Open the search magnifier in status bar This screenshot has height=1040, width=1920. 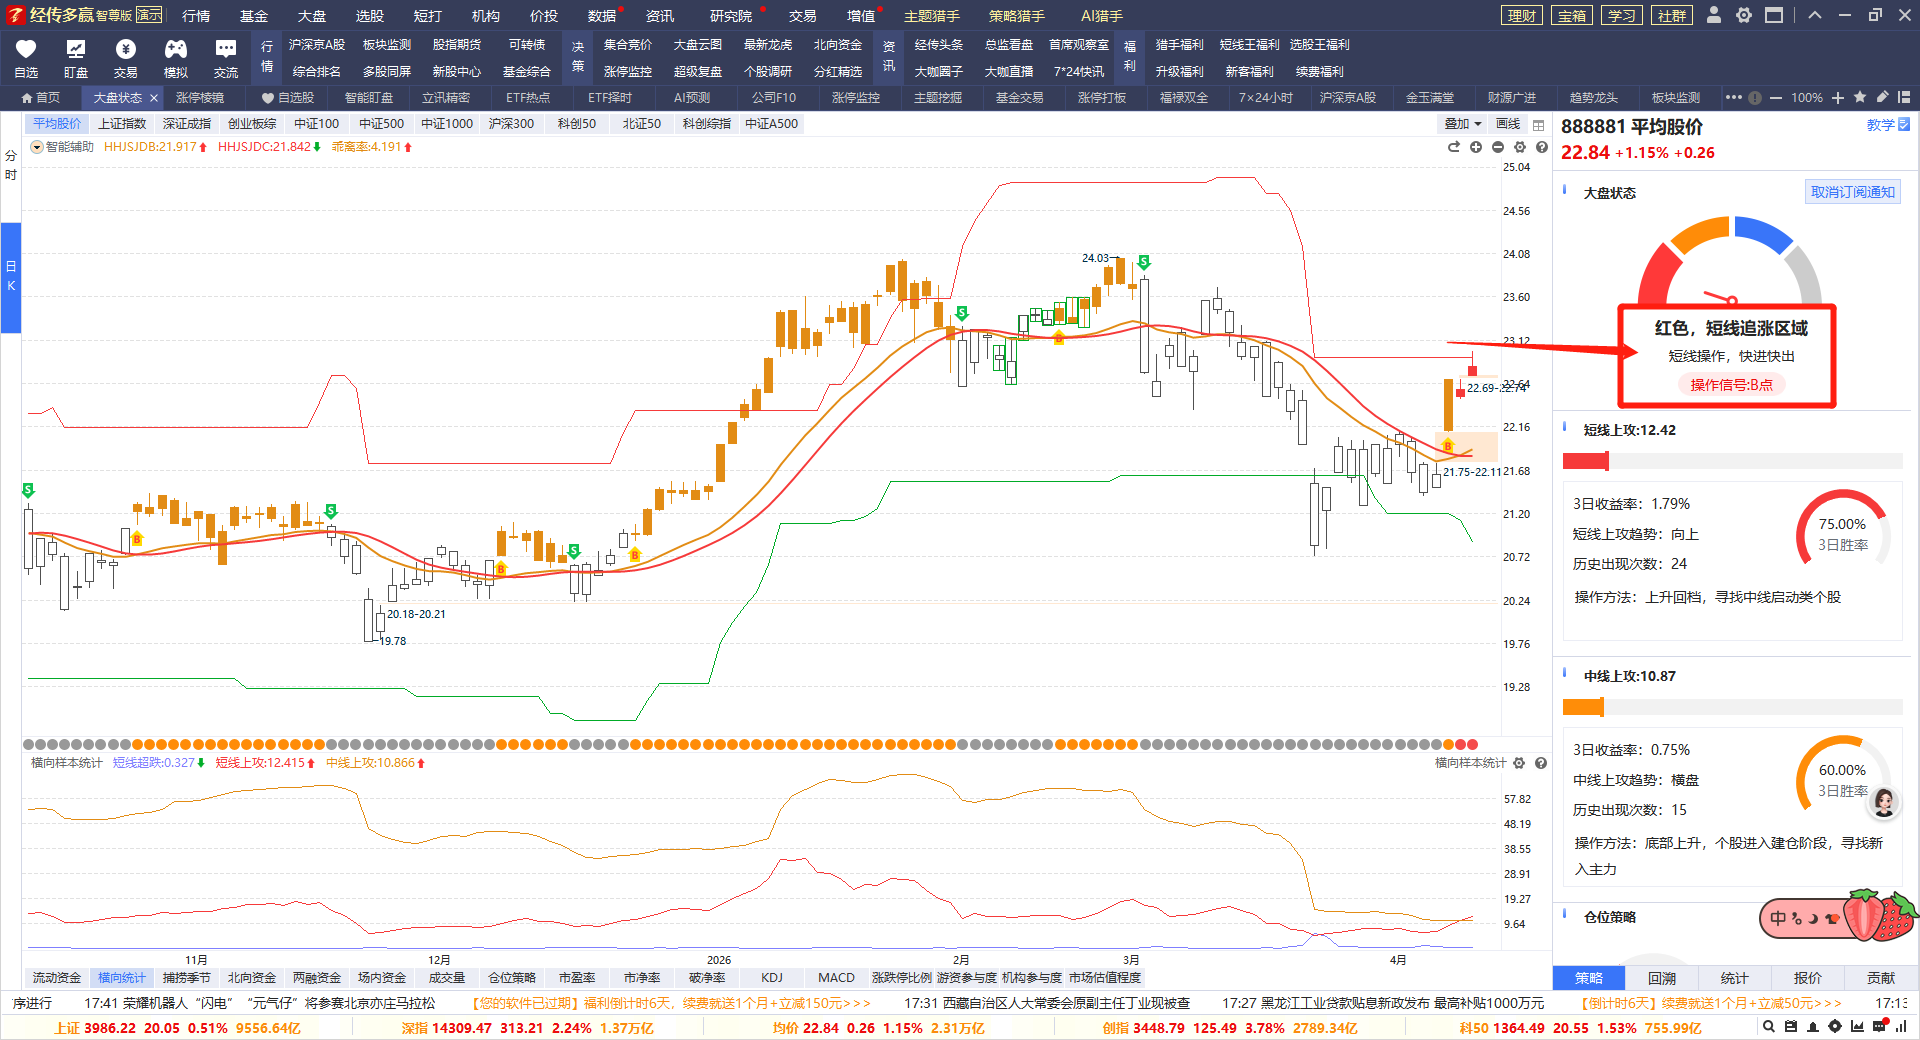tap(1768, 1026)
